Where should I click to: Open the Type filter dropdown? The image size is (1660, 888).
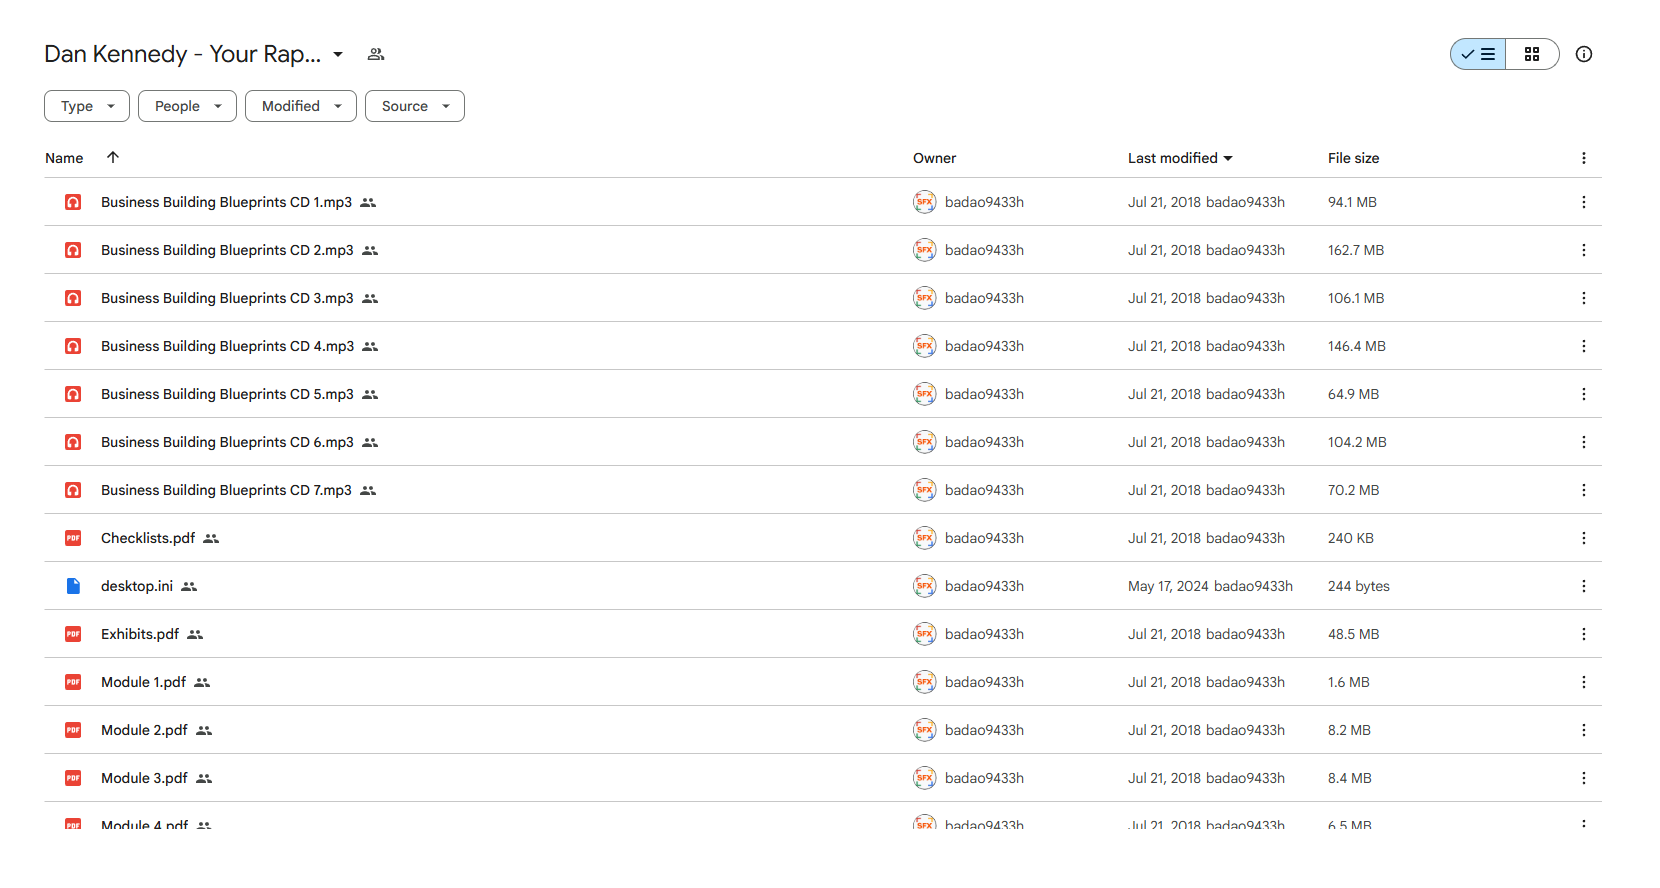(x=87, y=106)
